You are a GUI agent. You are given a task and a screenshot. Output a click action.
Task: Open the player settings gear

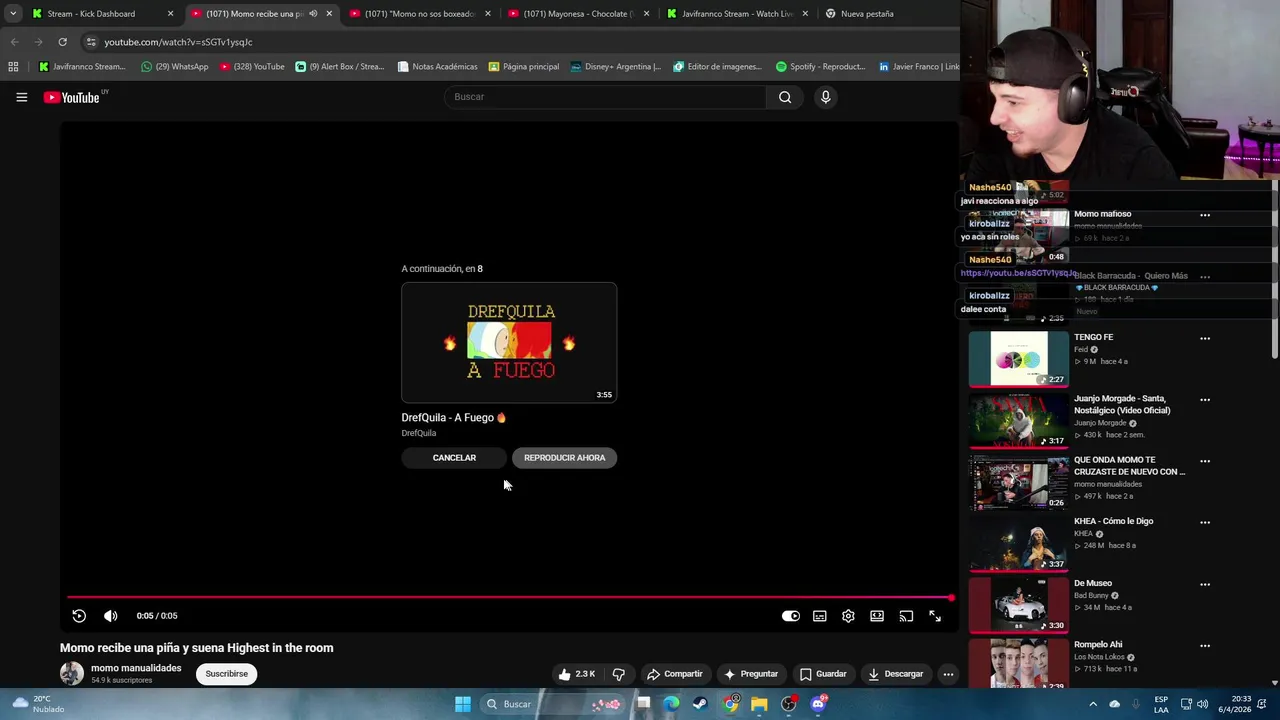[848, 616]
